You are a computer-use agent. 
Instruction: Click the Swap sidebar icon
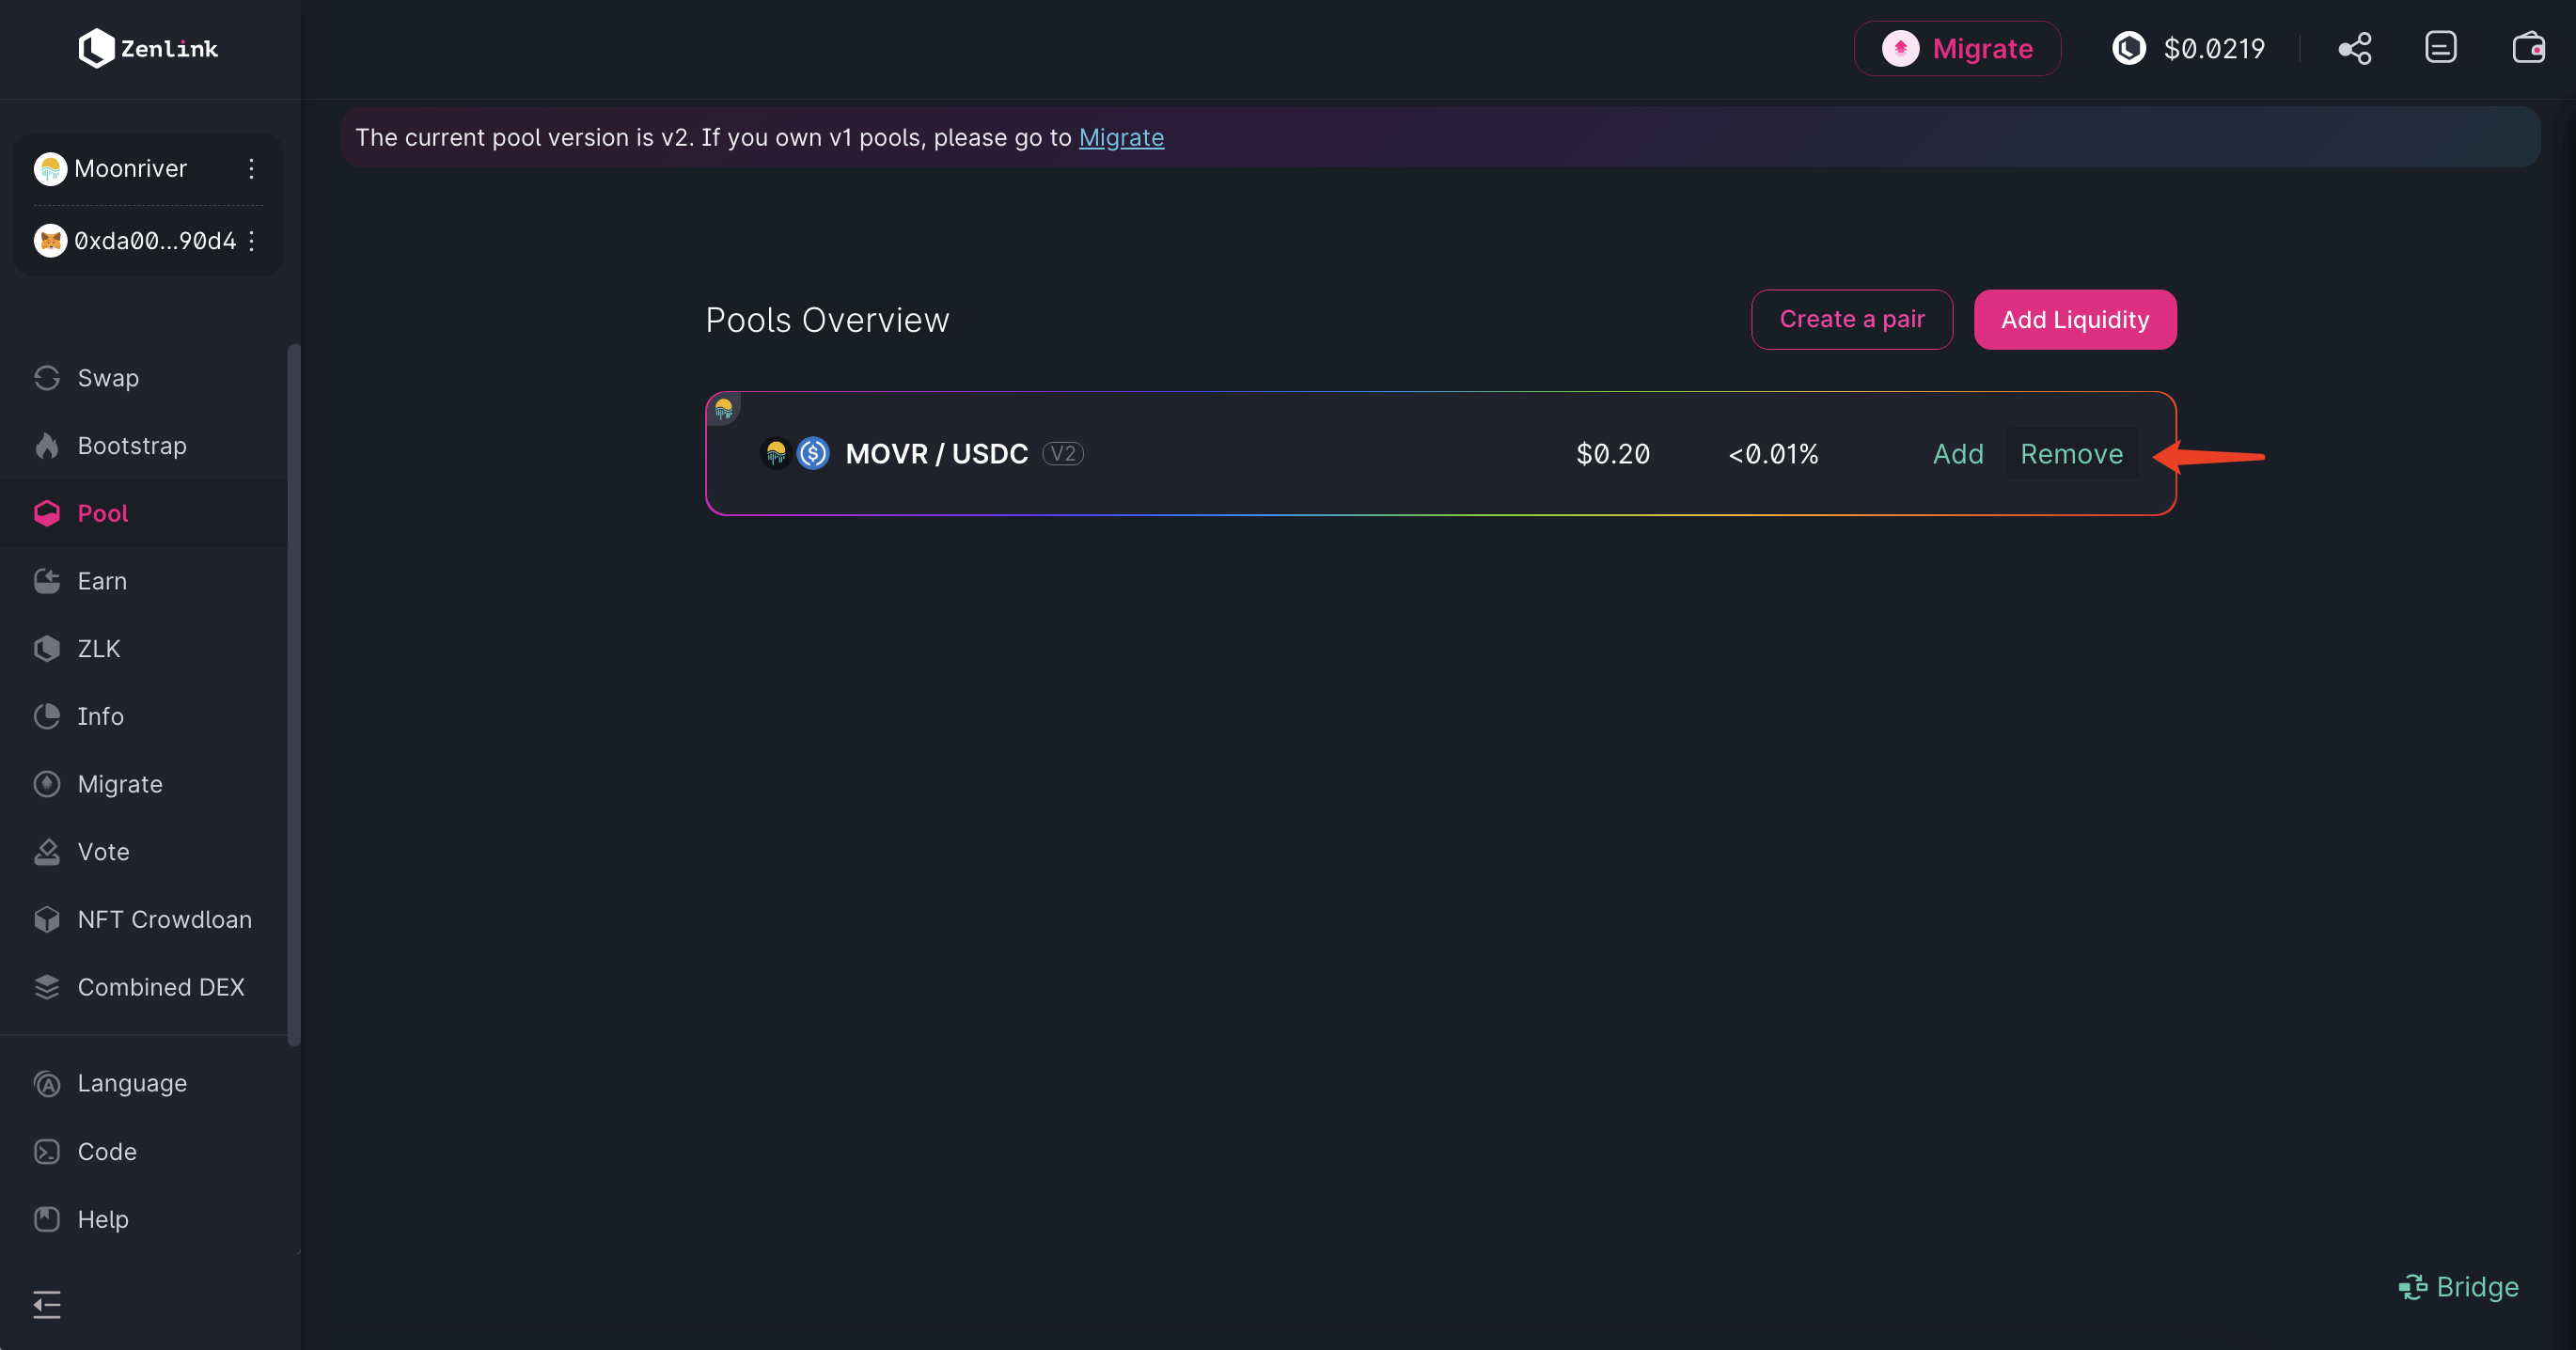(x=47, y=378)
